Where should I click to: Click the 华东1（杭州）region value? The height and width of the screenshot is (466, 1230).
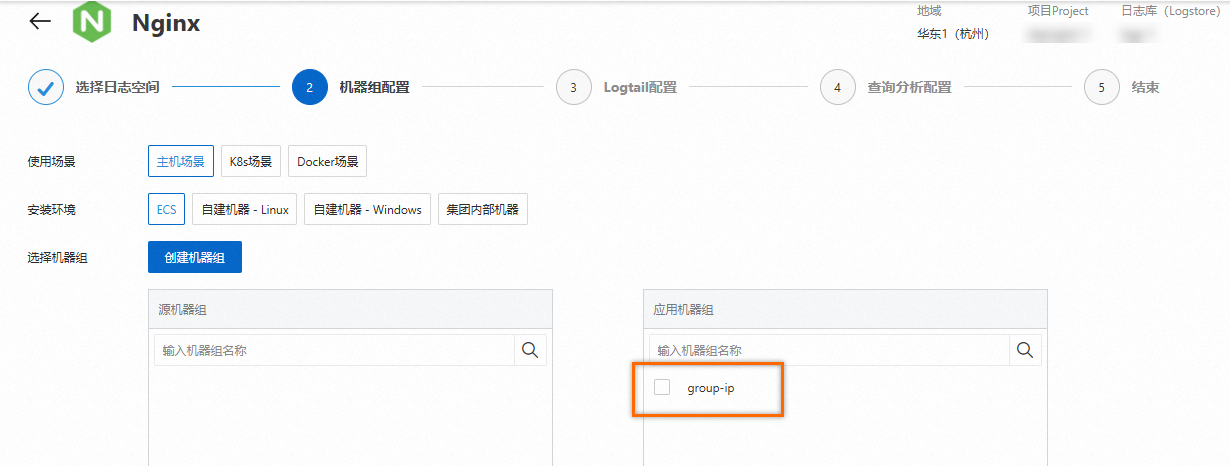tap(953, 34)
